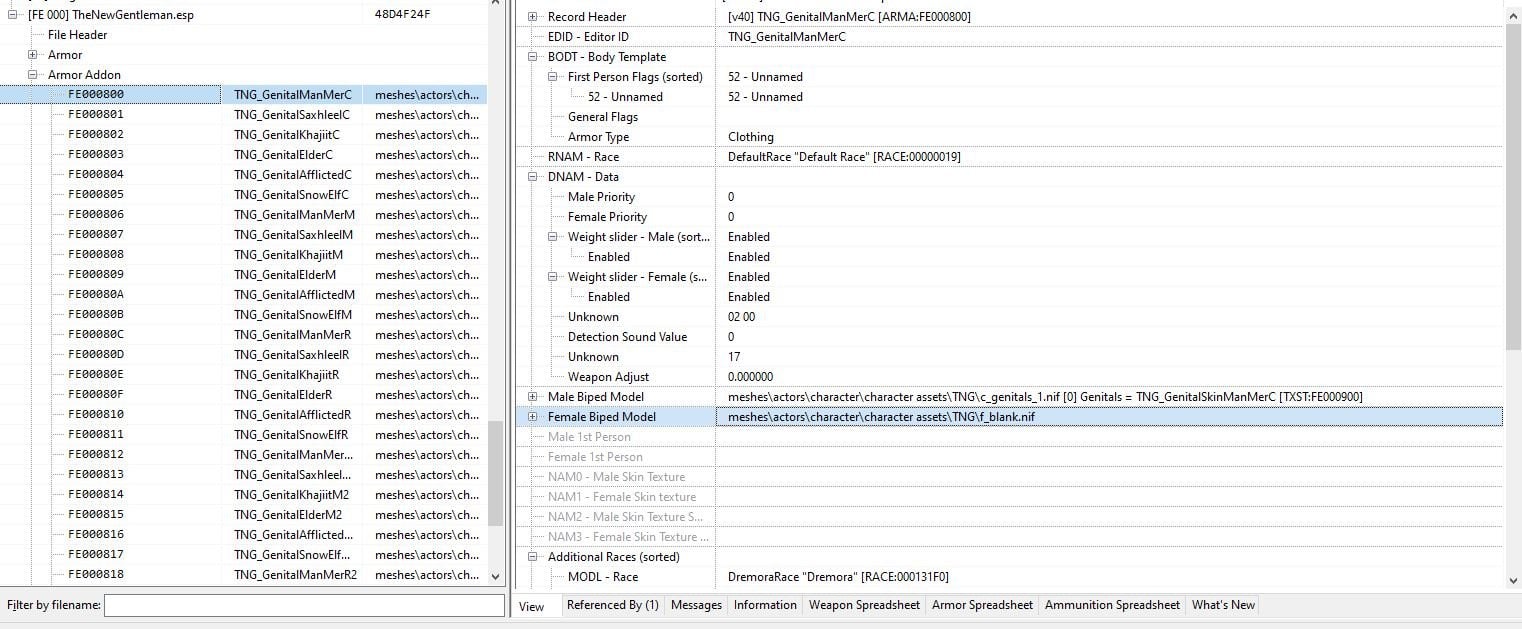Expand the Male Biped Model row
The width and height of the screenshot is (1522, 629).
pyautogui.click(x=532, y=397)
